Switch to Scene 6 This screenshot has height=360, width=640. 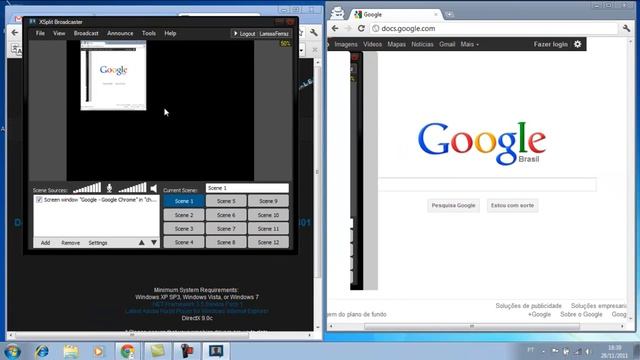[x=226, y=215]
